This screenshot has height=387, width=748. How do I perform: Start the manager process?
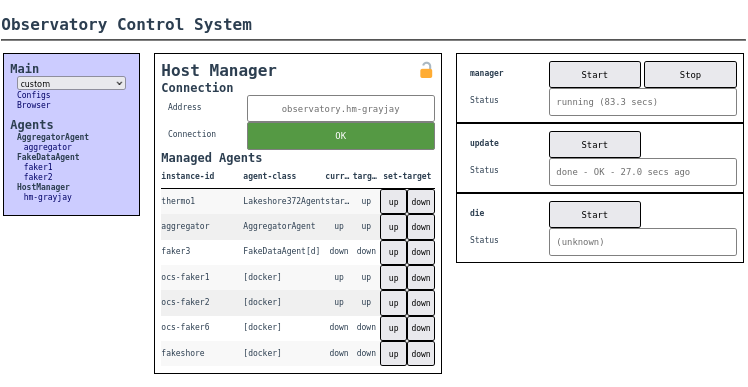595,74
